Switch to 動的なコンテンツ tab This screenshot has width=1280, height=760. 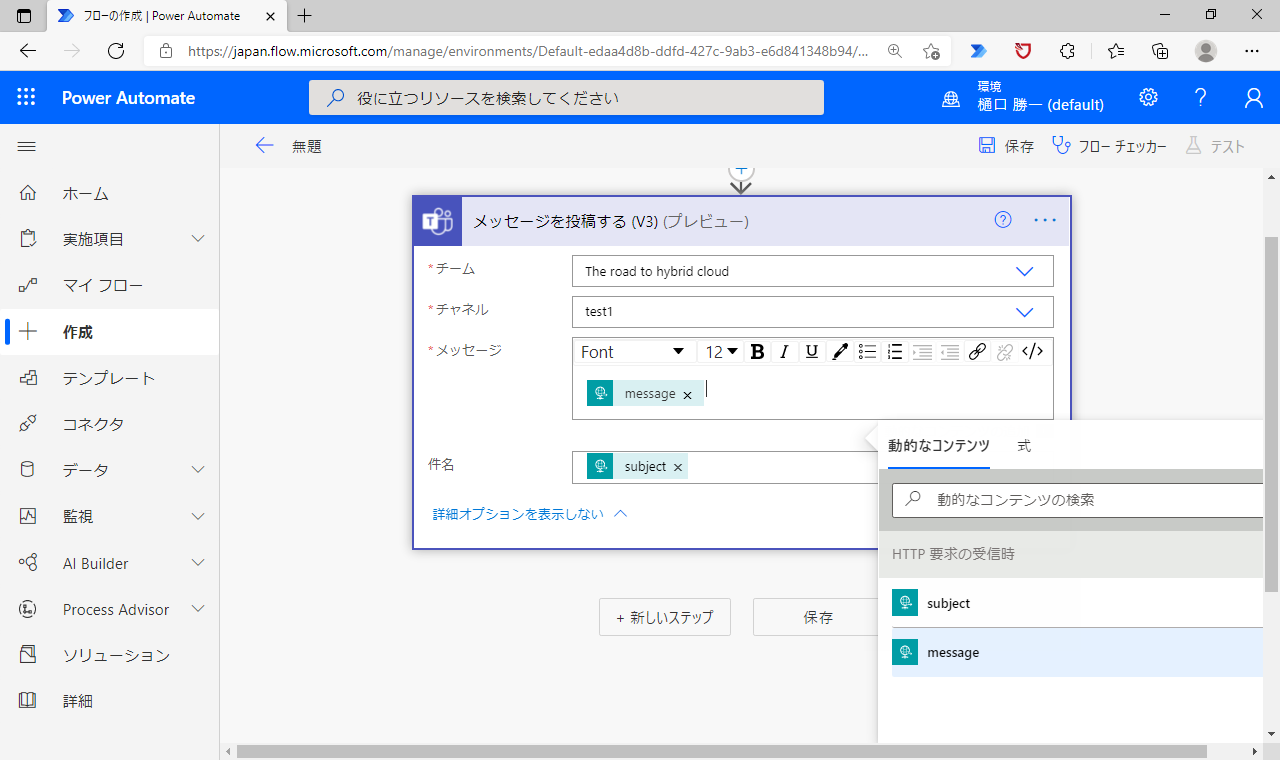939,446
